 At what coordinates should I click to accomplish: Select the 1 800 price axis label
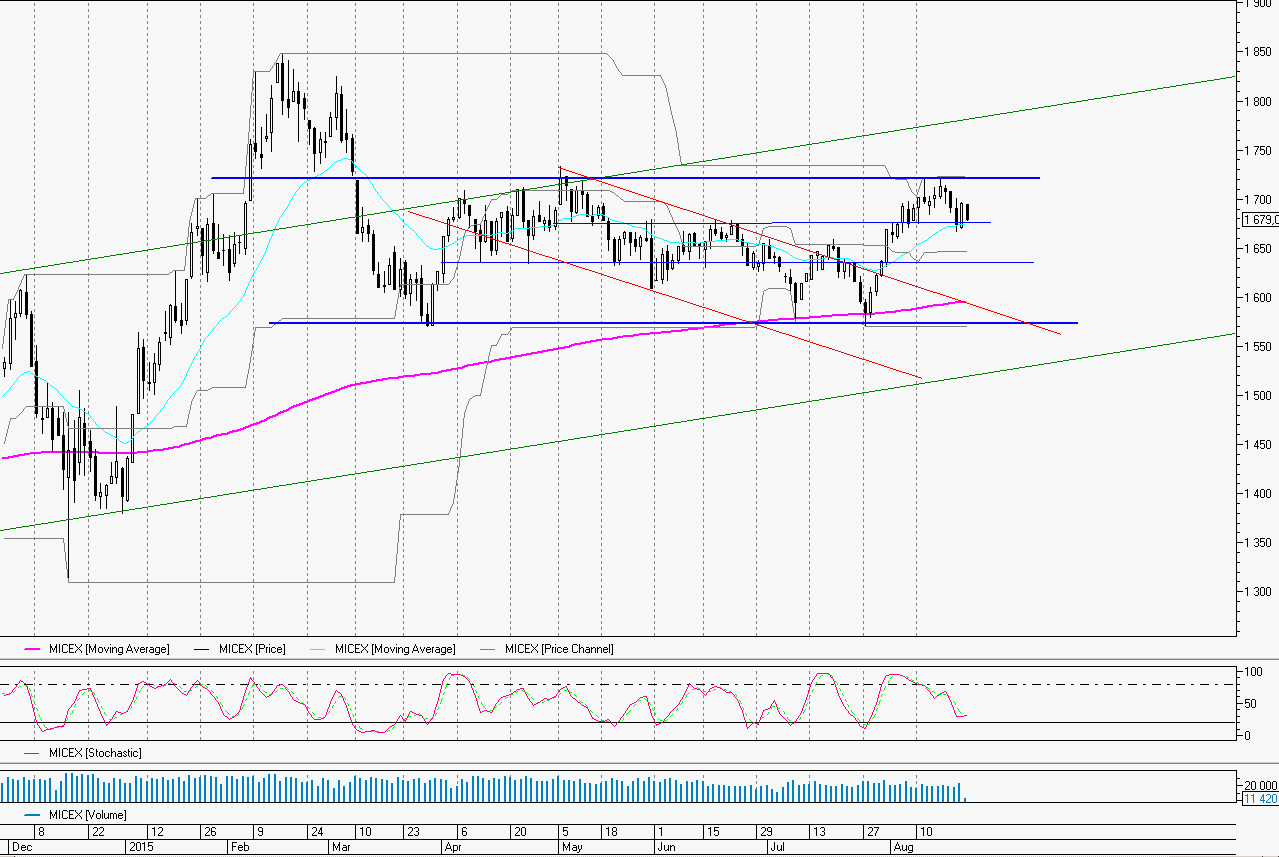tap(1258, 101)
